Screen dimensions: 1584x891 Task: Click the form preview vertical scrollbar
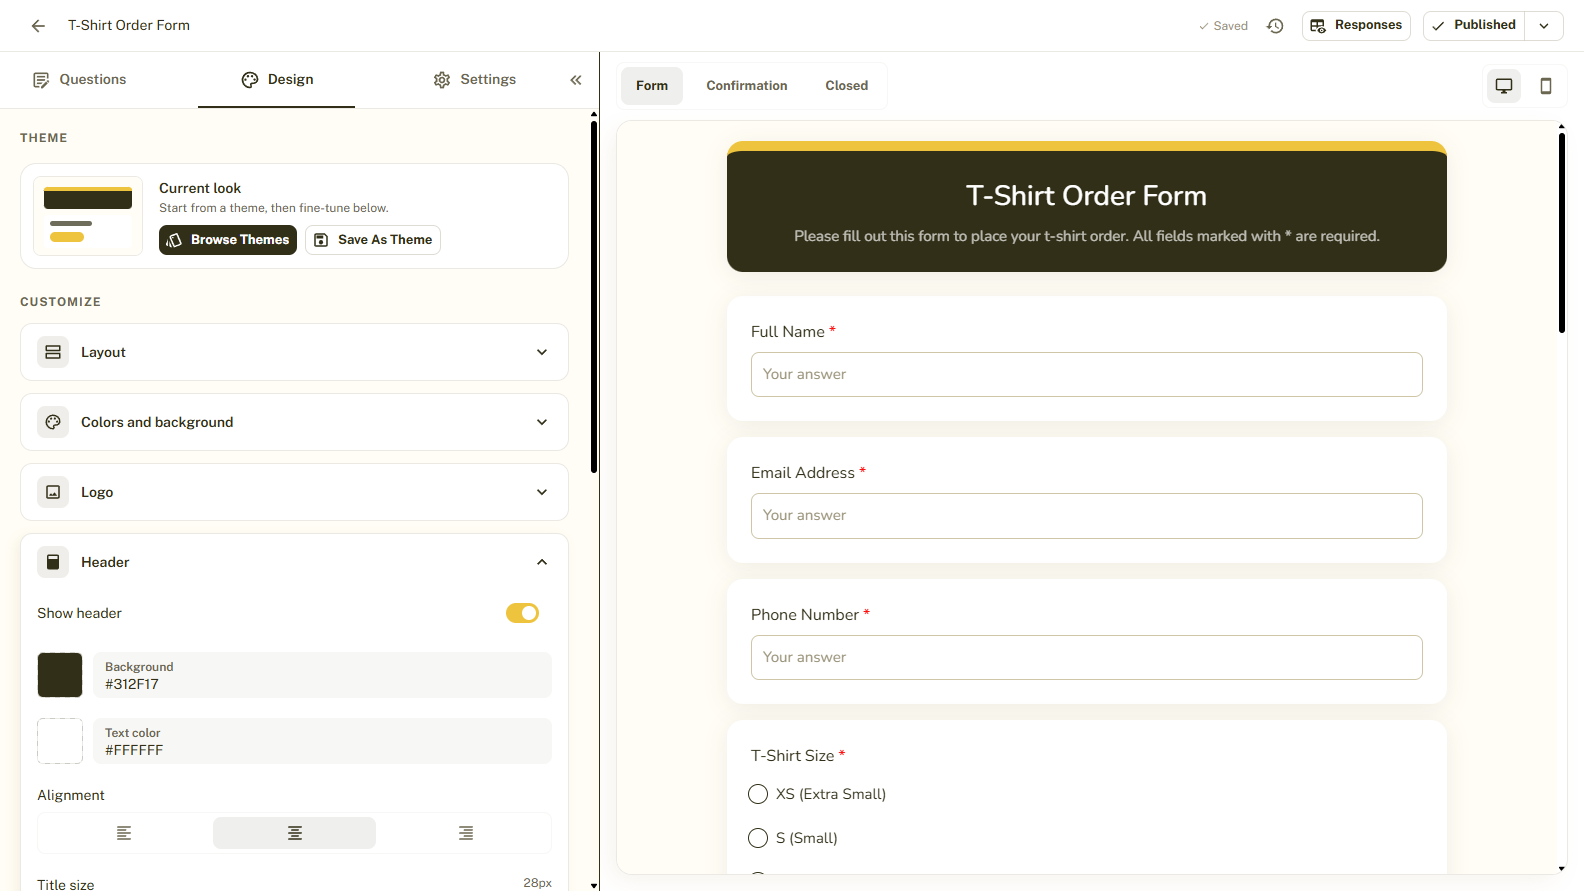(x=1562, y=232)
